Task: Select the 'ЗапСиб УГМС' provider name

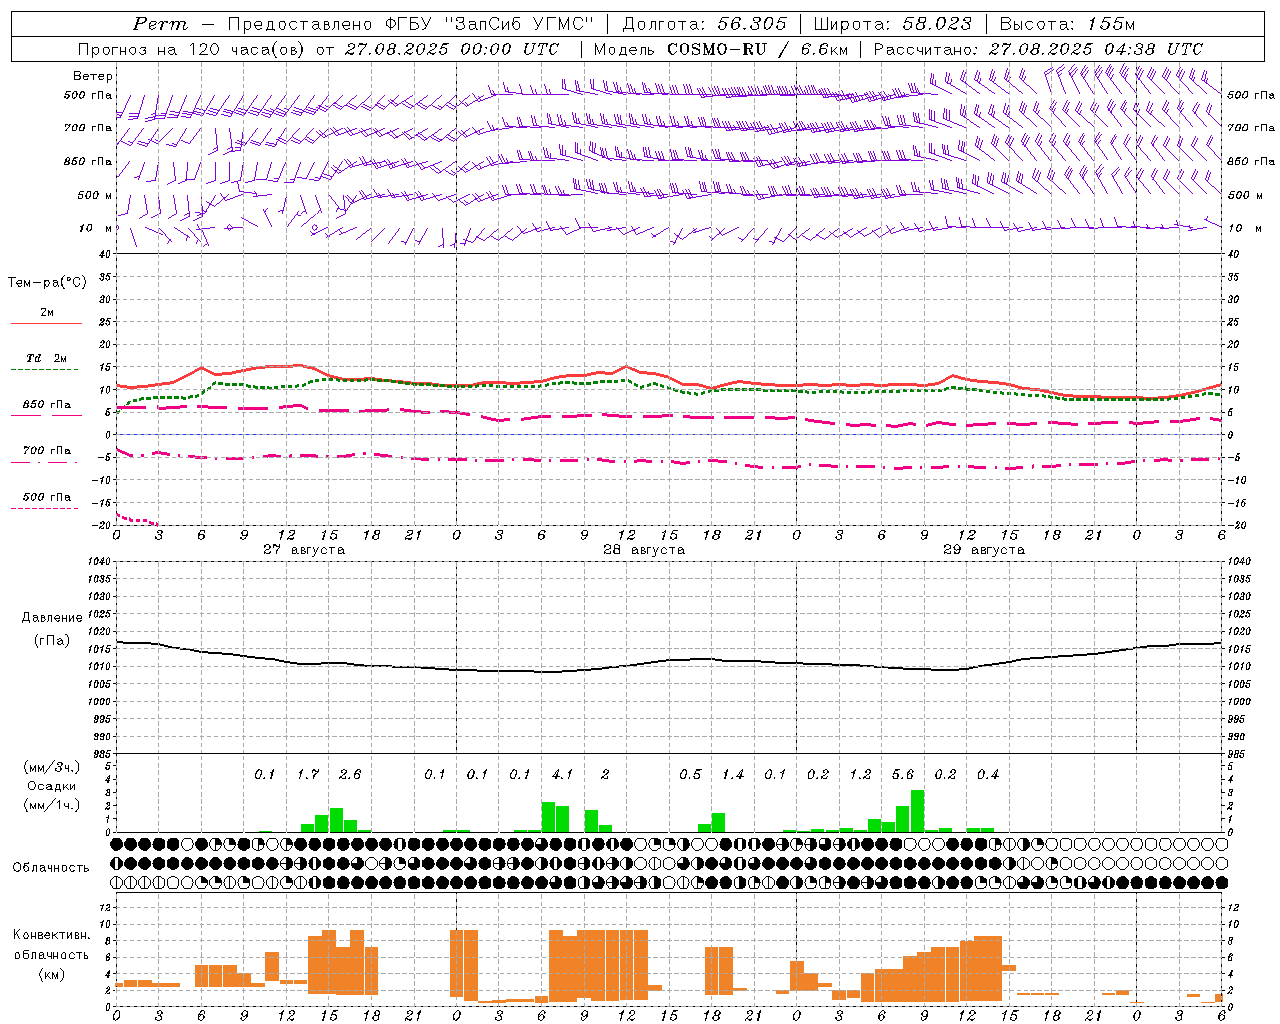Action: coord(517,24)
